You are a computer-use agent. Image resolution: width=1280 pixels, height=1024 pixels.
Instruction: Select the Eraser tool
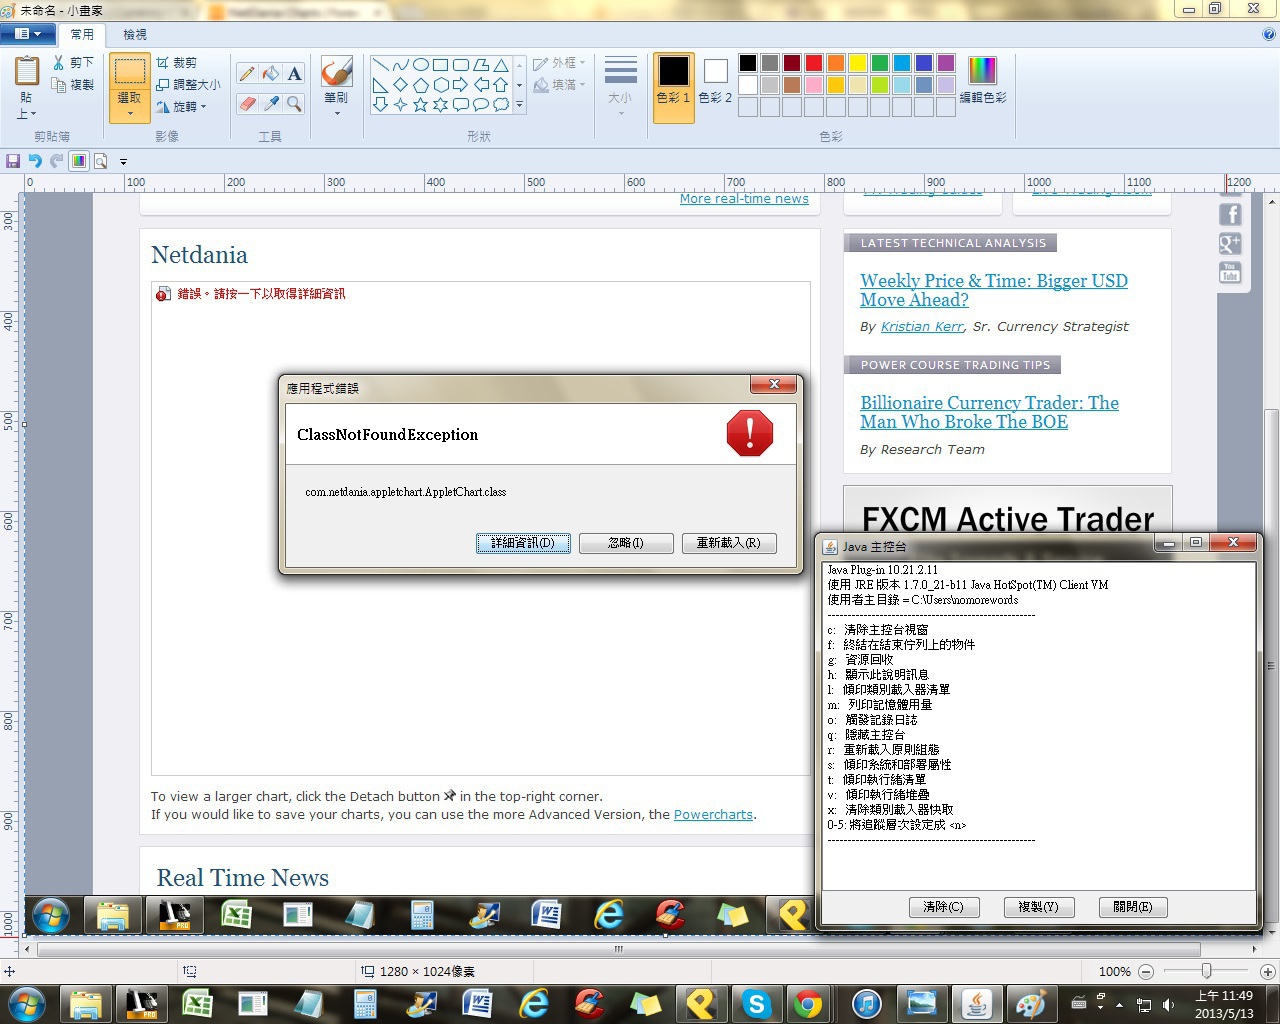(x=247, y=104)
